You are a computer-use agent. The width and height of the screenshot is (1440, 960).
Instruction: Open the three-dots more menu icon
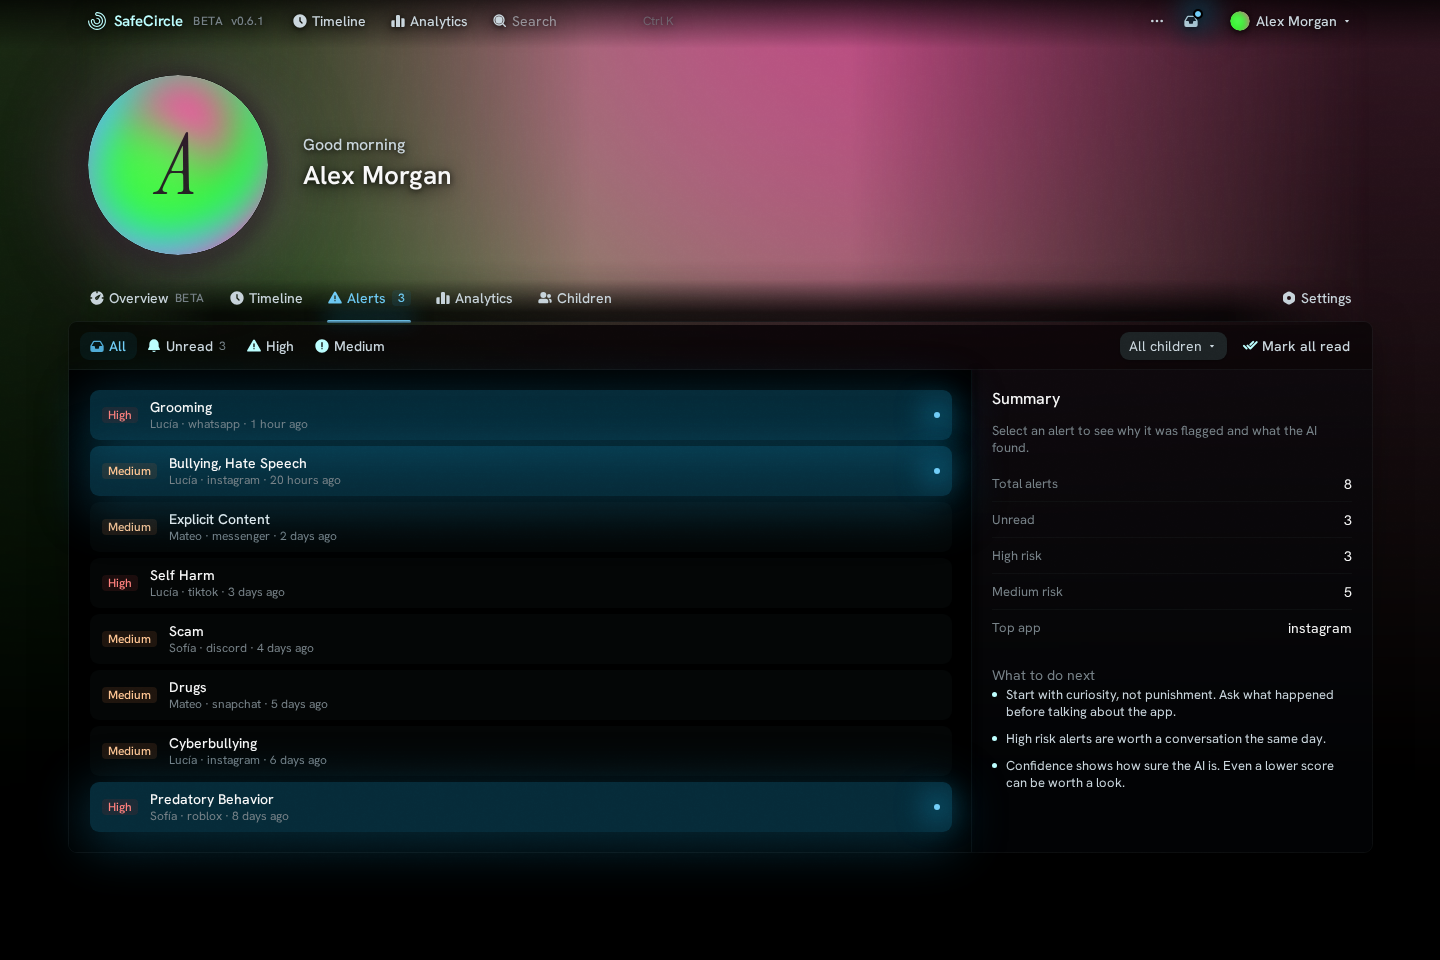[1157, 21]
